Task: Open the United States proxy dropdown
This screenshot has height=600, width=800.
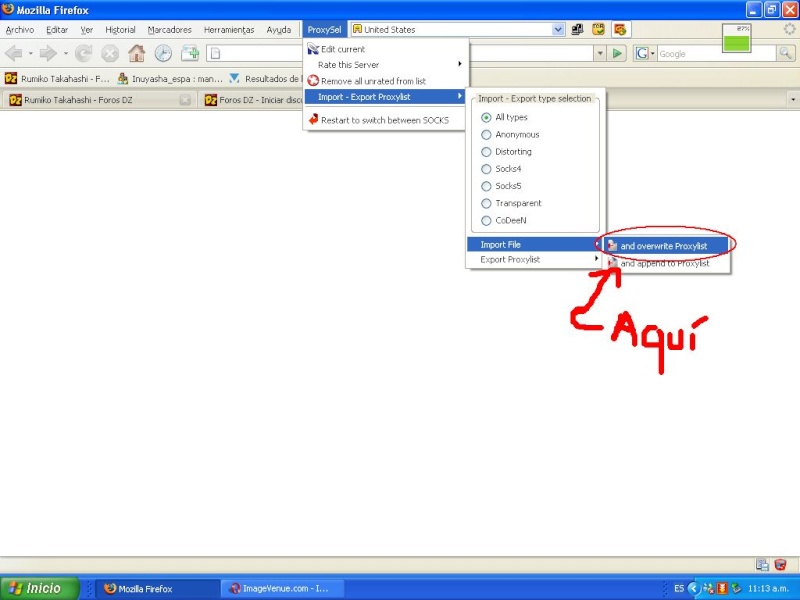Action: pyautogui.click(x=558, y=30)
